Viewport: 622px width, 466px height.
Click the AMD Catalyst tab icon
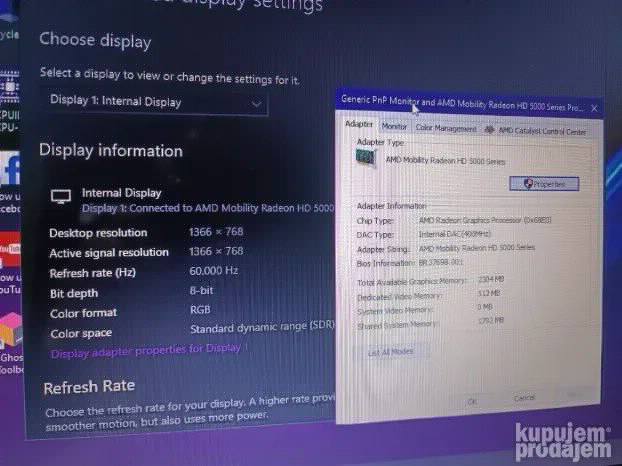point(490,130)
